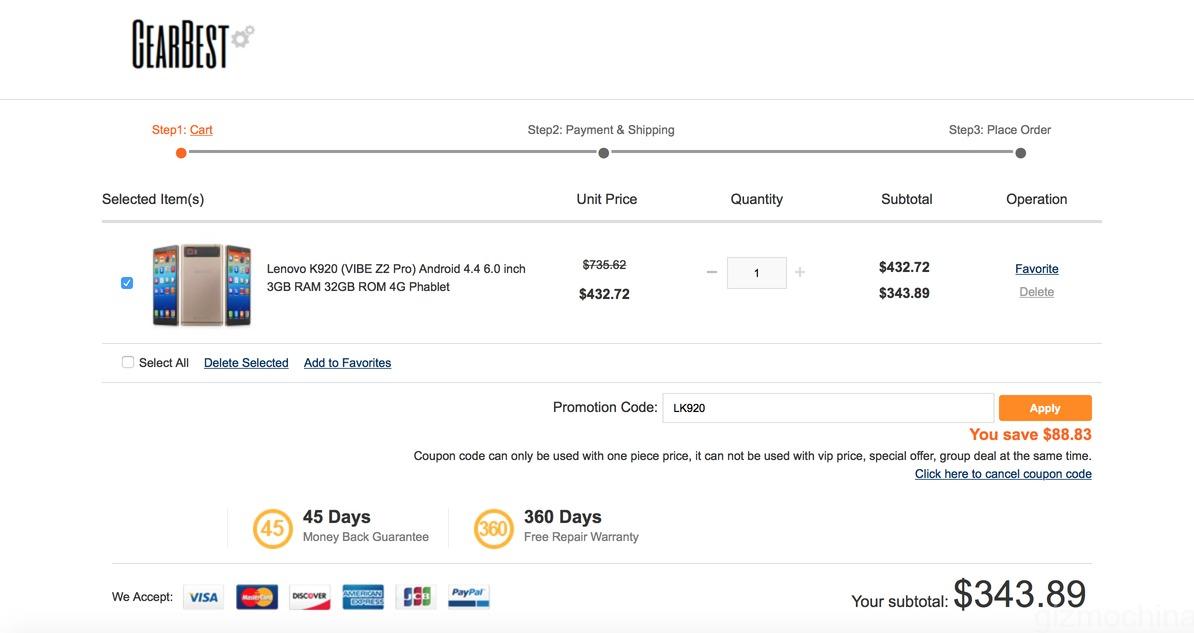Click the JCB card icon
The height and width of the screenshot is (633, 1194).
tap(416, 597)
